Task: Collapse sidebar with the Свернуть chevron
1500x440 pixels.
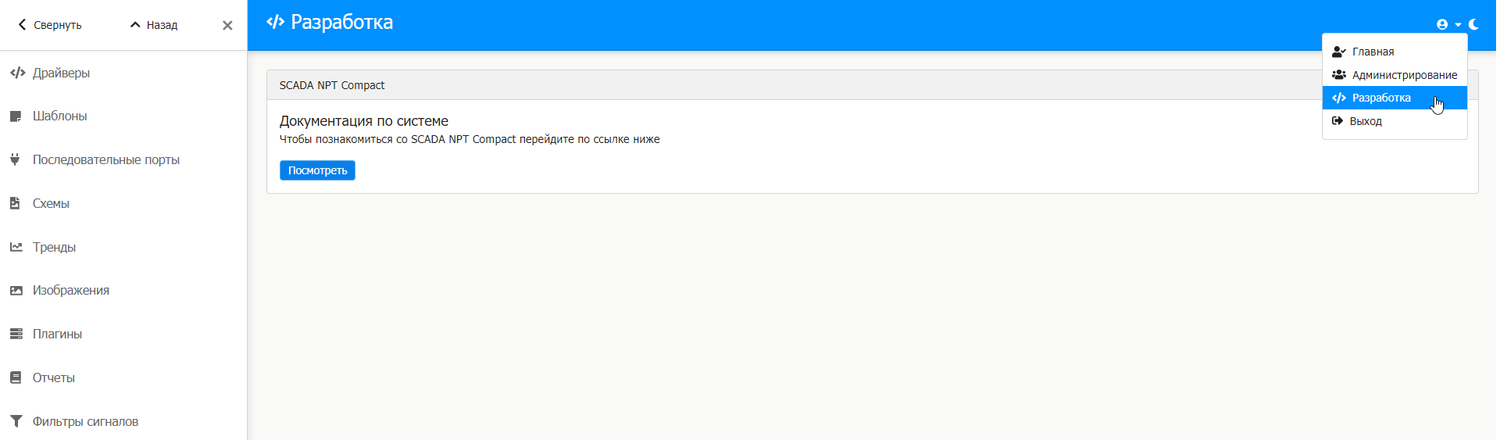Action: [22, 25]
